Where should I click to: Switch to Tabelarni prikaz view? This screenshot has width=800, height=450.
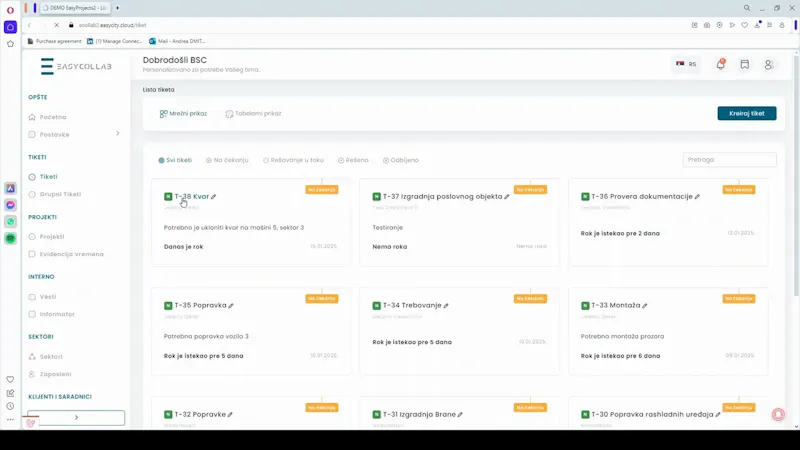coord(254,114)
